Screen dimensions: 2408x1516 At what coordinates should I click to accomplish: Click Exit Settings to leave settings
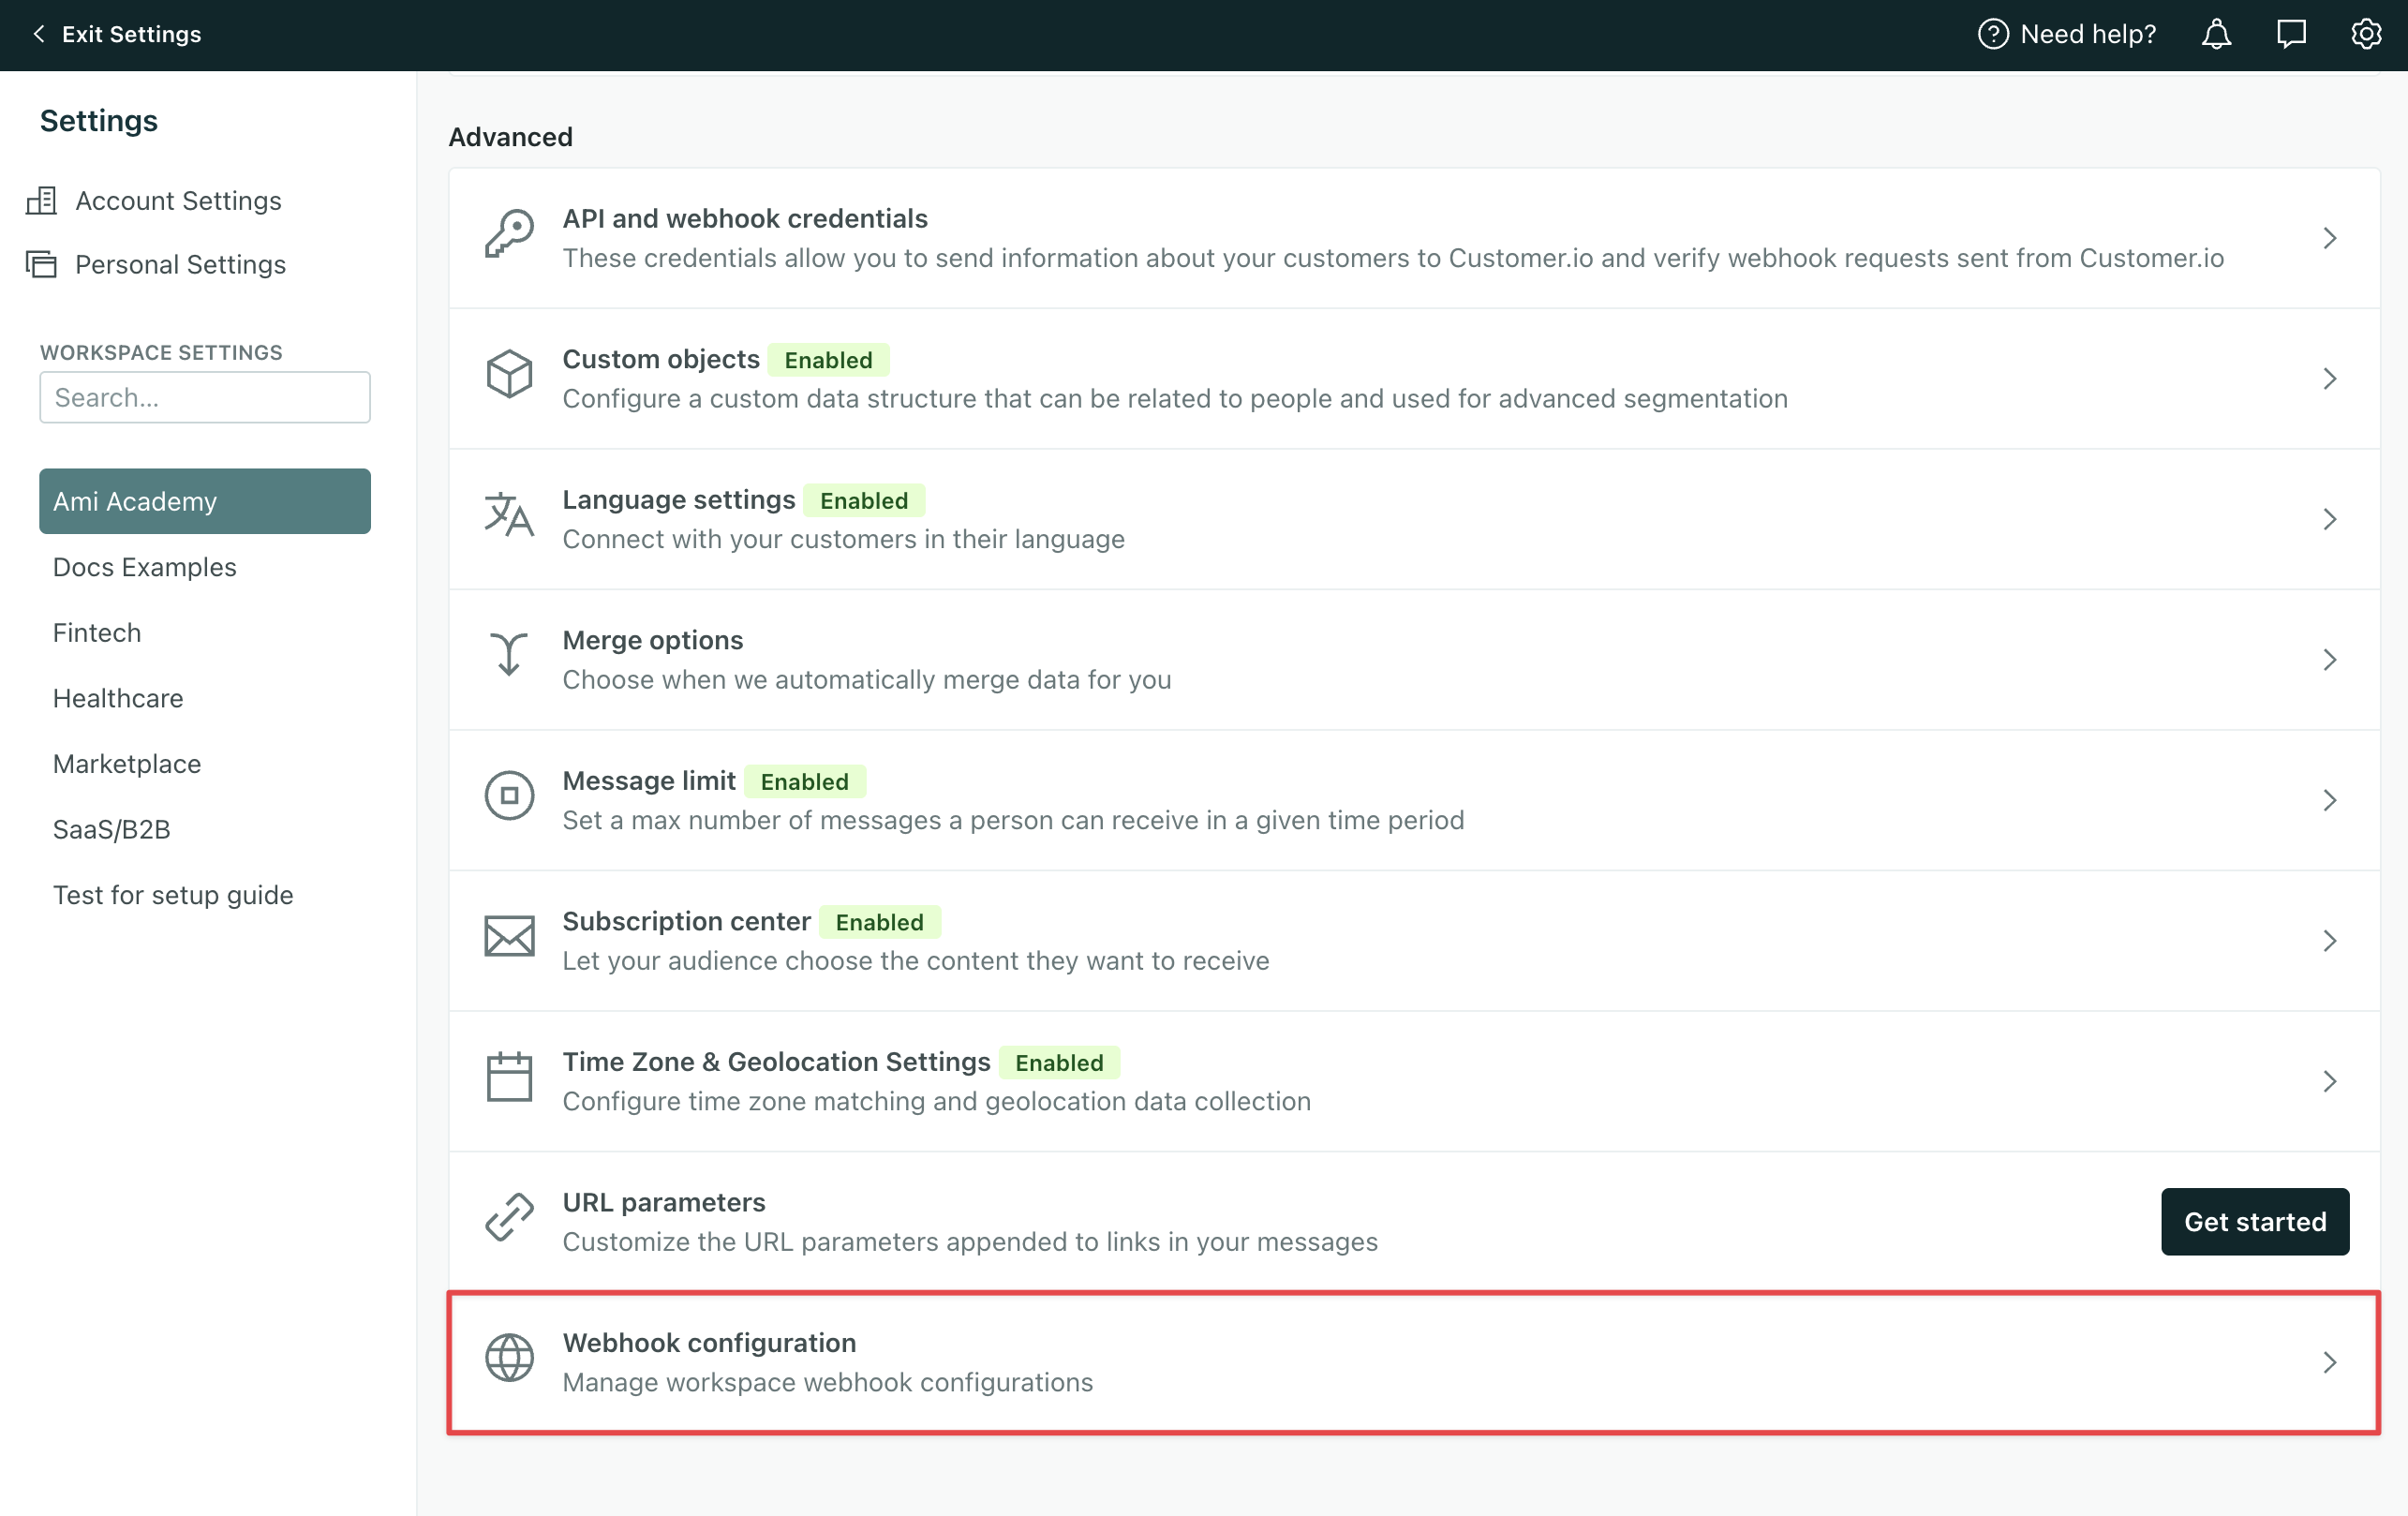pyautogui.click(x=117, y=33)
